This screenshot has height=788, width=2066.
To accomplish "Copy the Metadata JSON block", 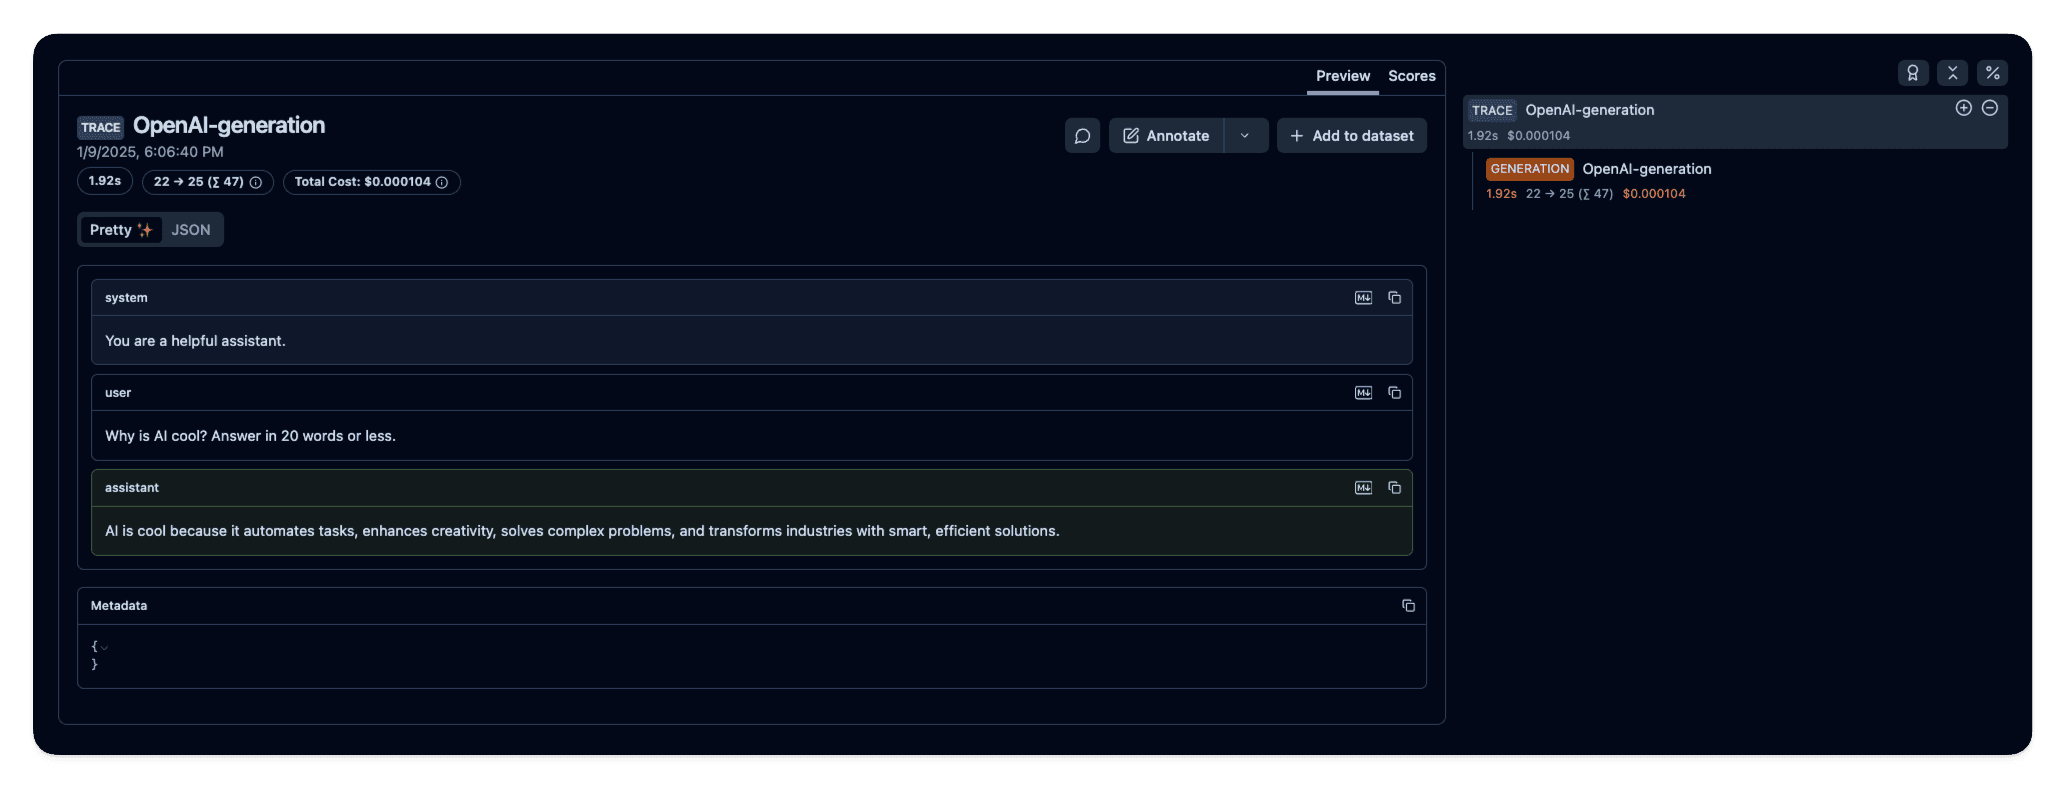I will click(1408, 606).
